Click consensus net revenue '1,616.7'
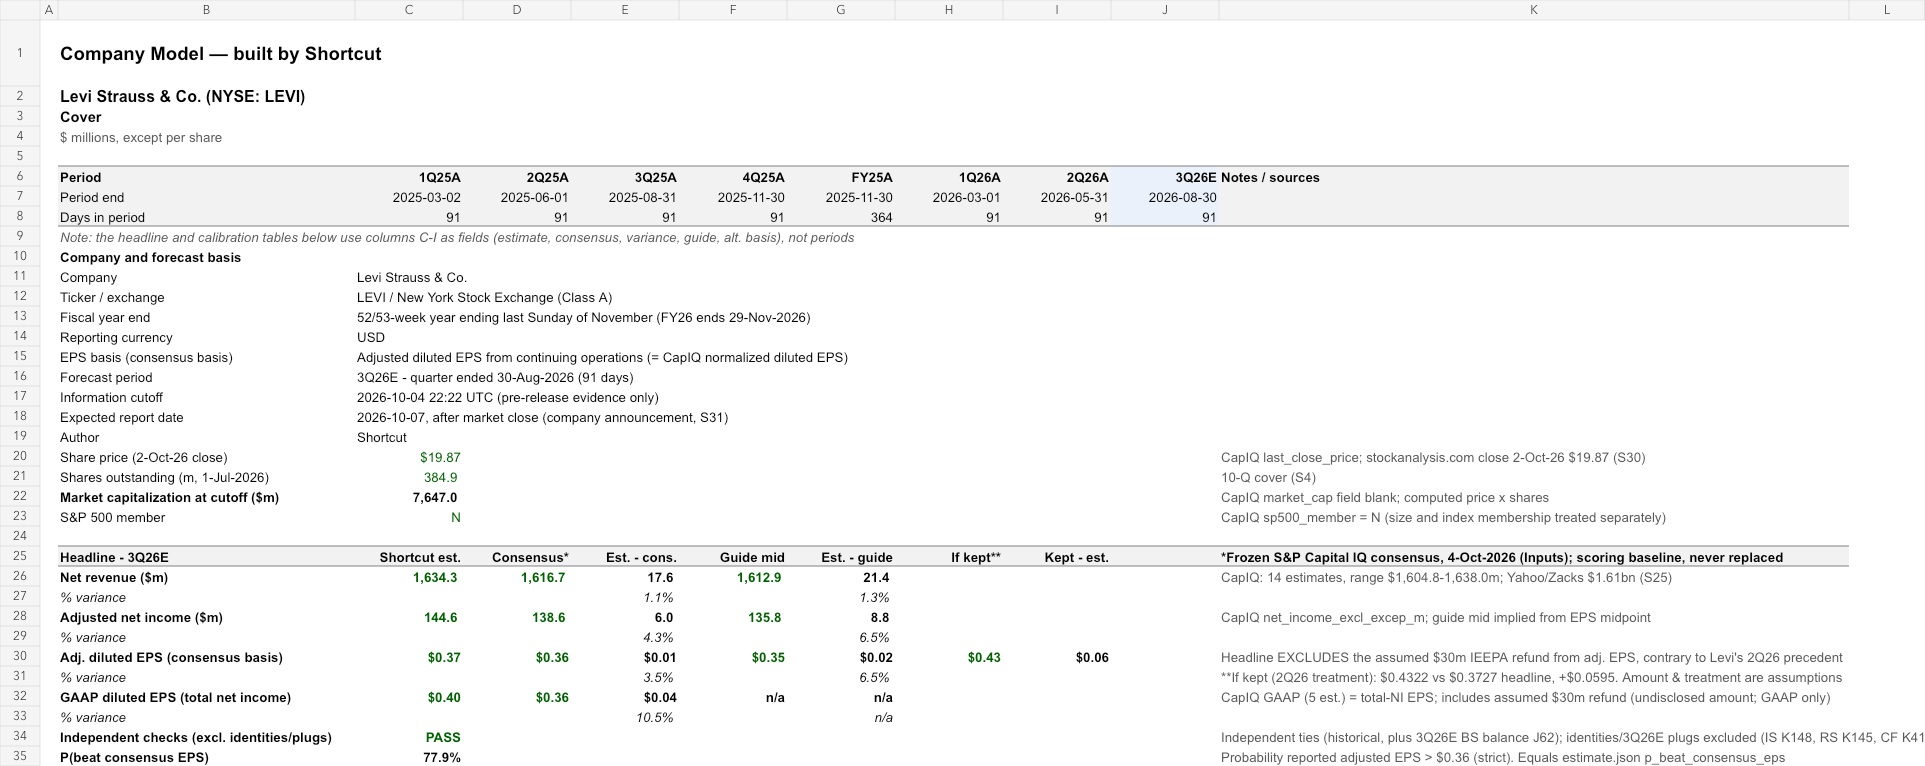 coord(543,578)
